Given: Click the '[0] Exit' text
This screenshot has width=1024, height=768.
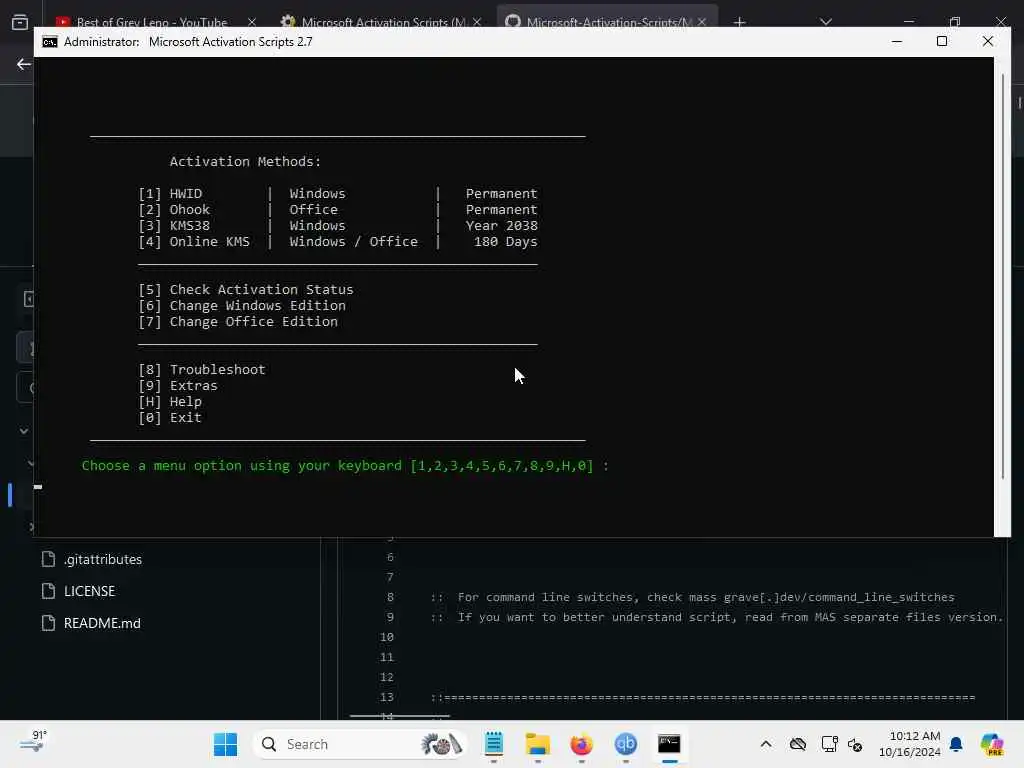Looking at the screenshot, I should pyautogui.click(x=170, y=417).
